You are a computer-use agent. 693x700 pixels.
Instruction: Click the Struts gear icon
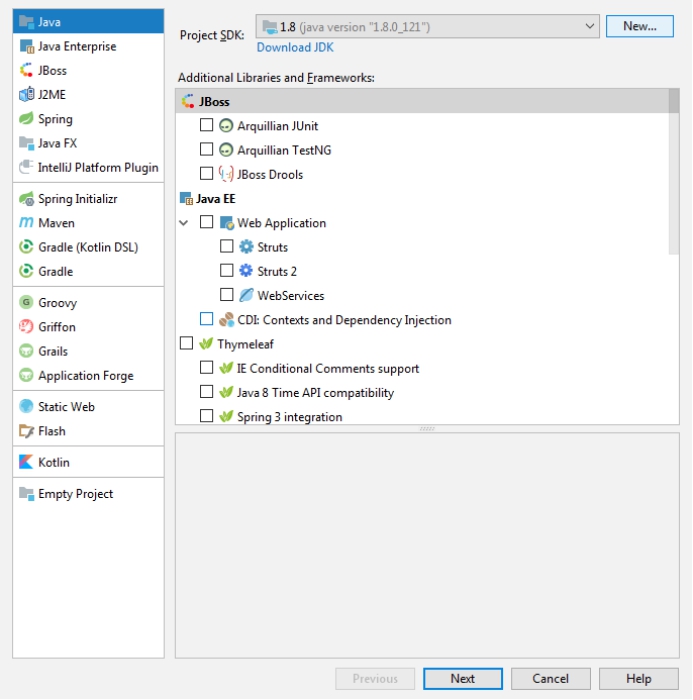point(246,246)
